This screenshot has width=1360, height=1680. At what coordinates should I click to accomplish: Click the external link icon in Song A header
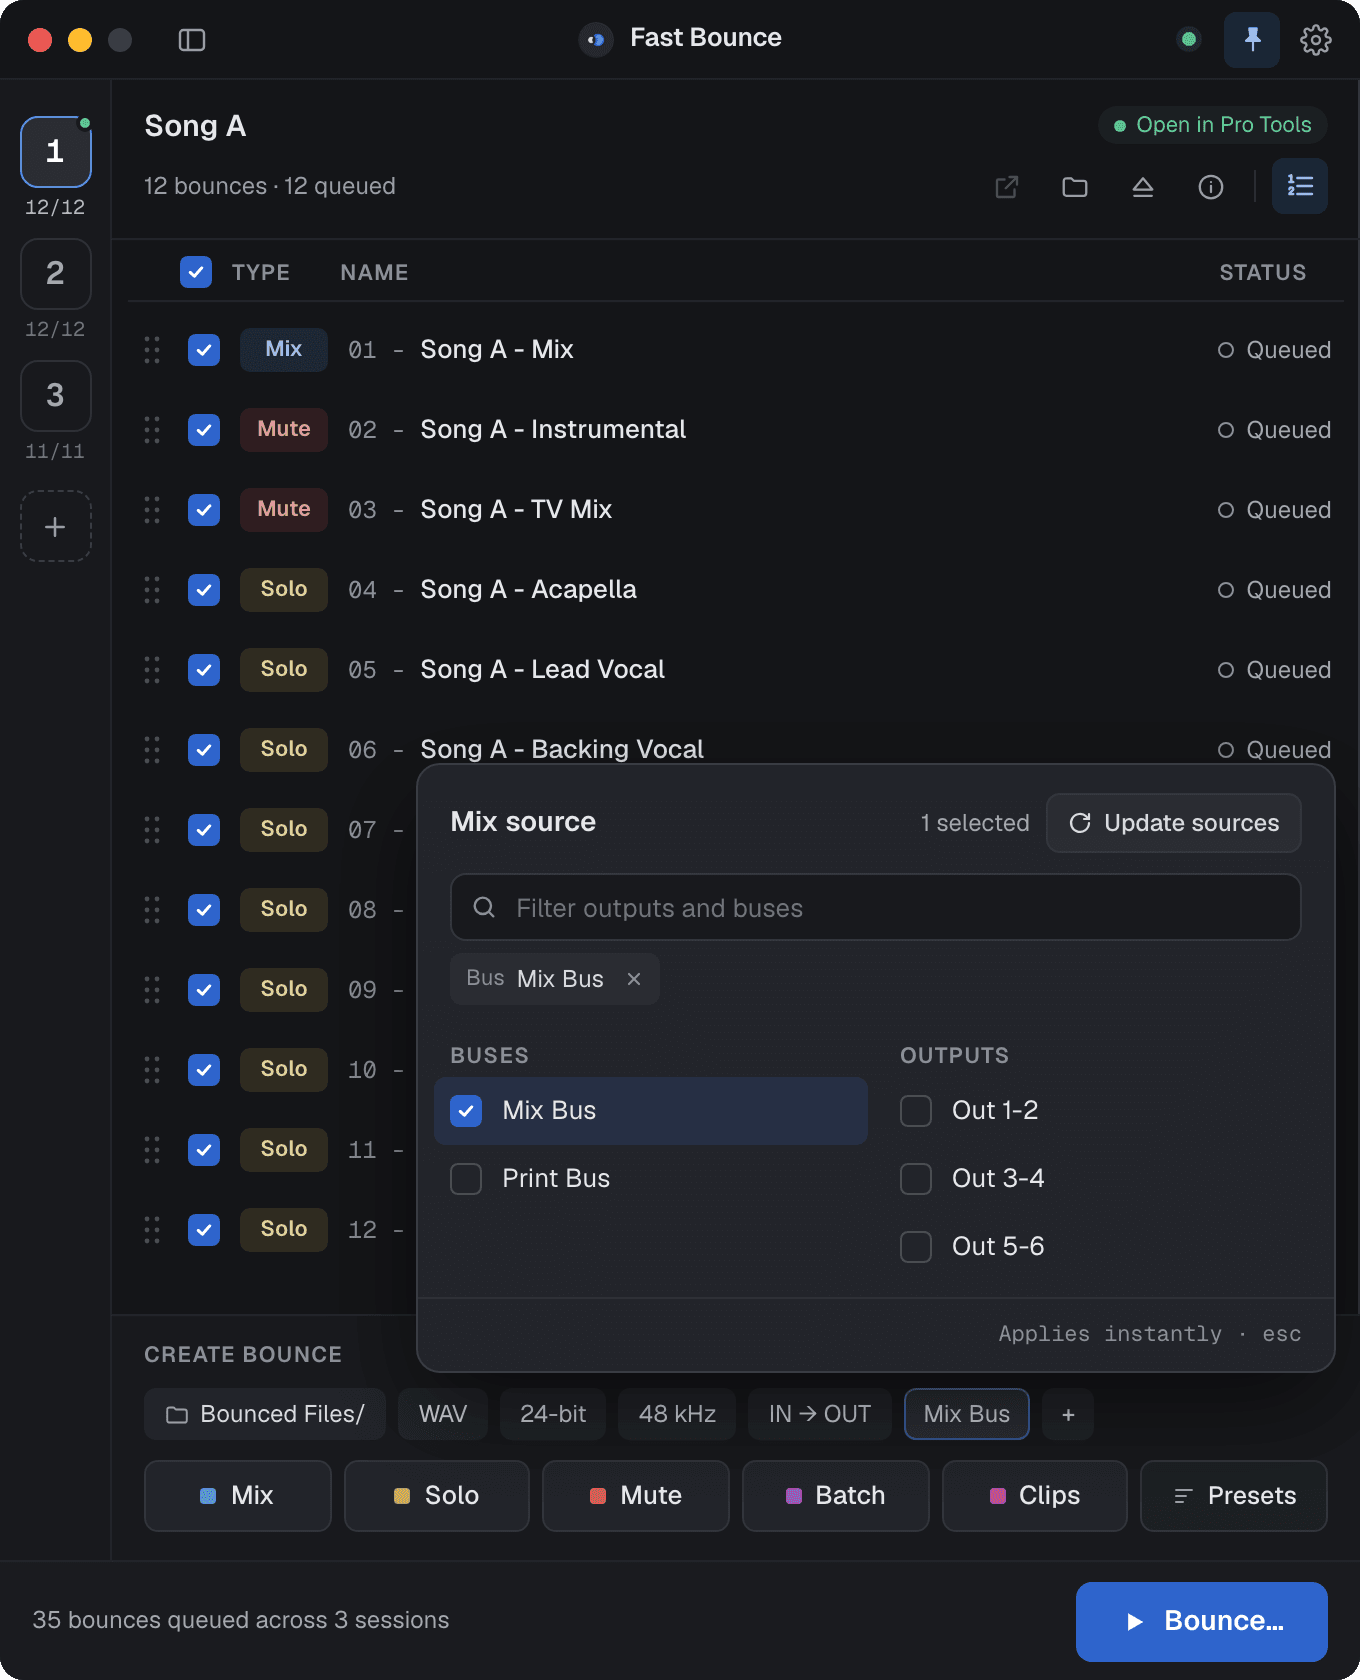tap(1007, 187)
